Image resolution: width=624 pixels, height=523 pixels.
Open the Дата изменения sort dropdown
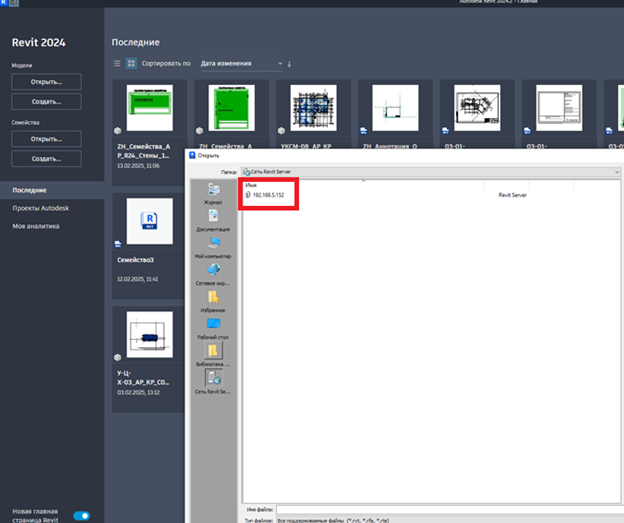pyautogui.click(x=241, y=64)
